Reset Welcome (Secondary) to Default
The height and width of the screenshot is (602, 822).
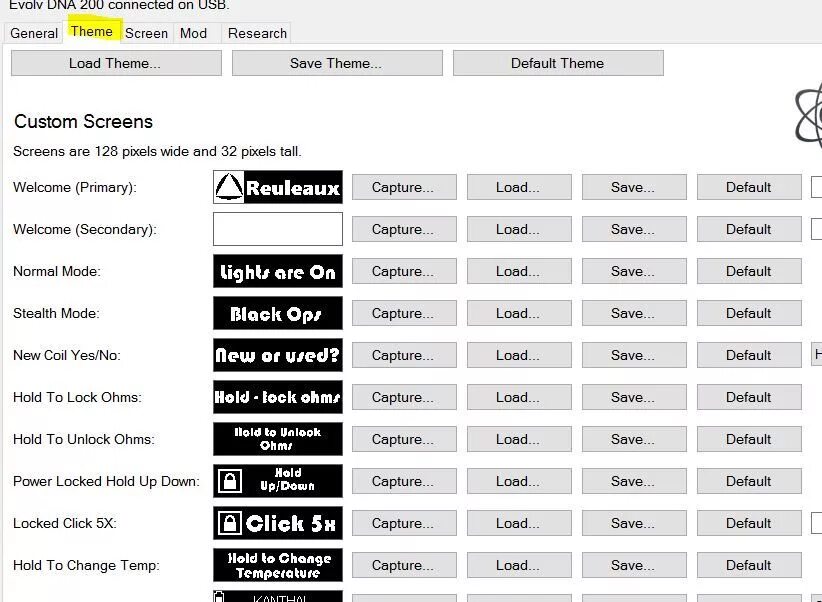(749, 229)
